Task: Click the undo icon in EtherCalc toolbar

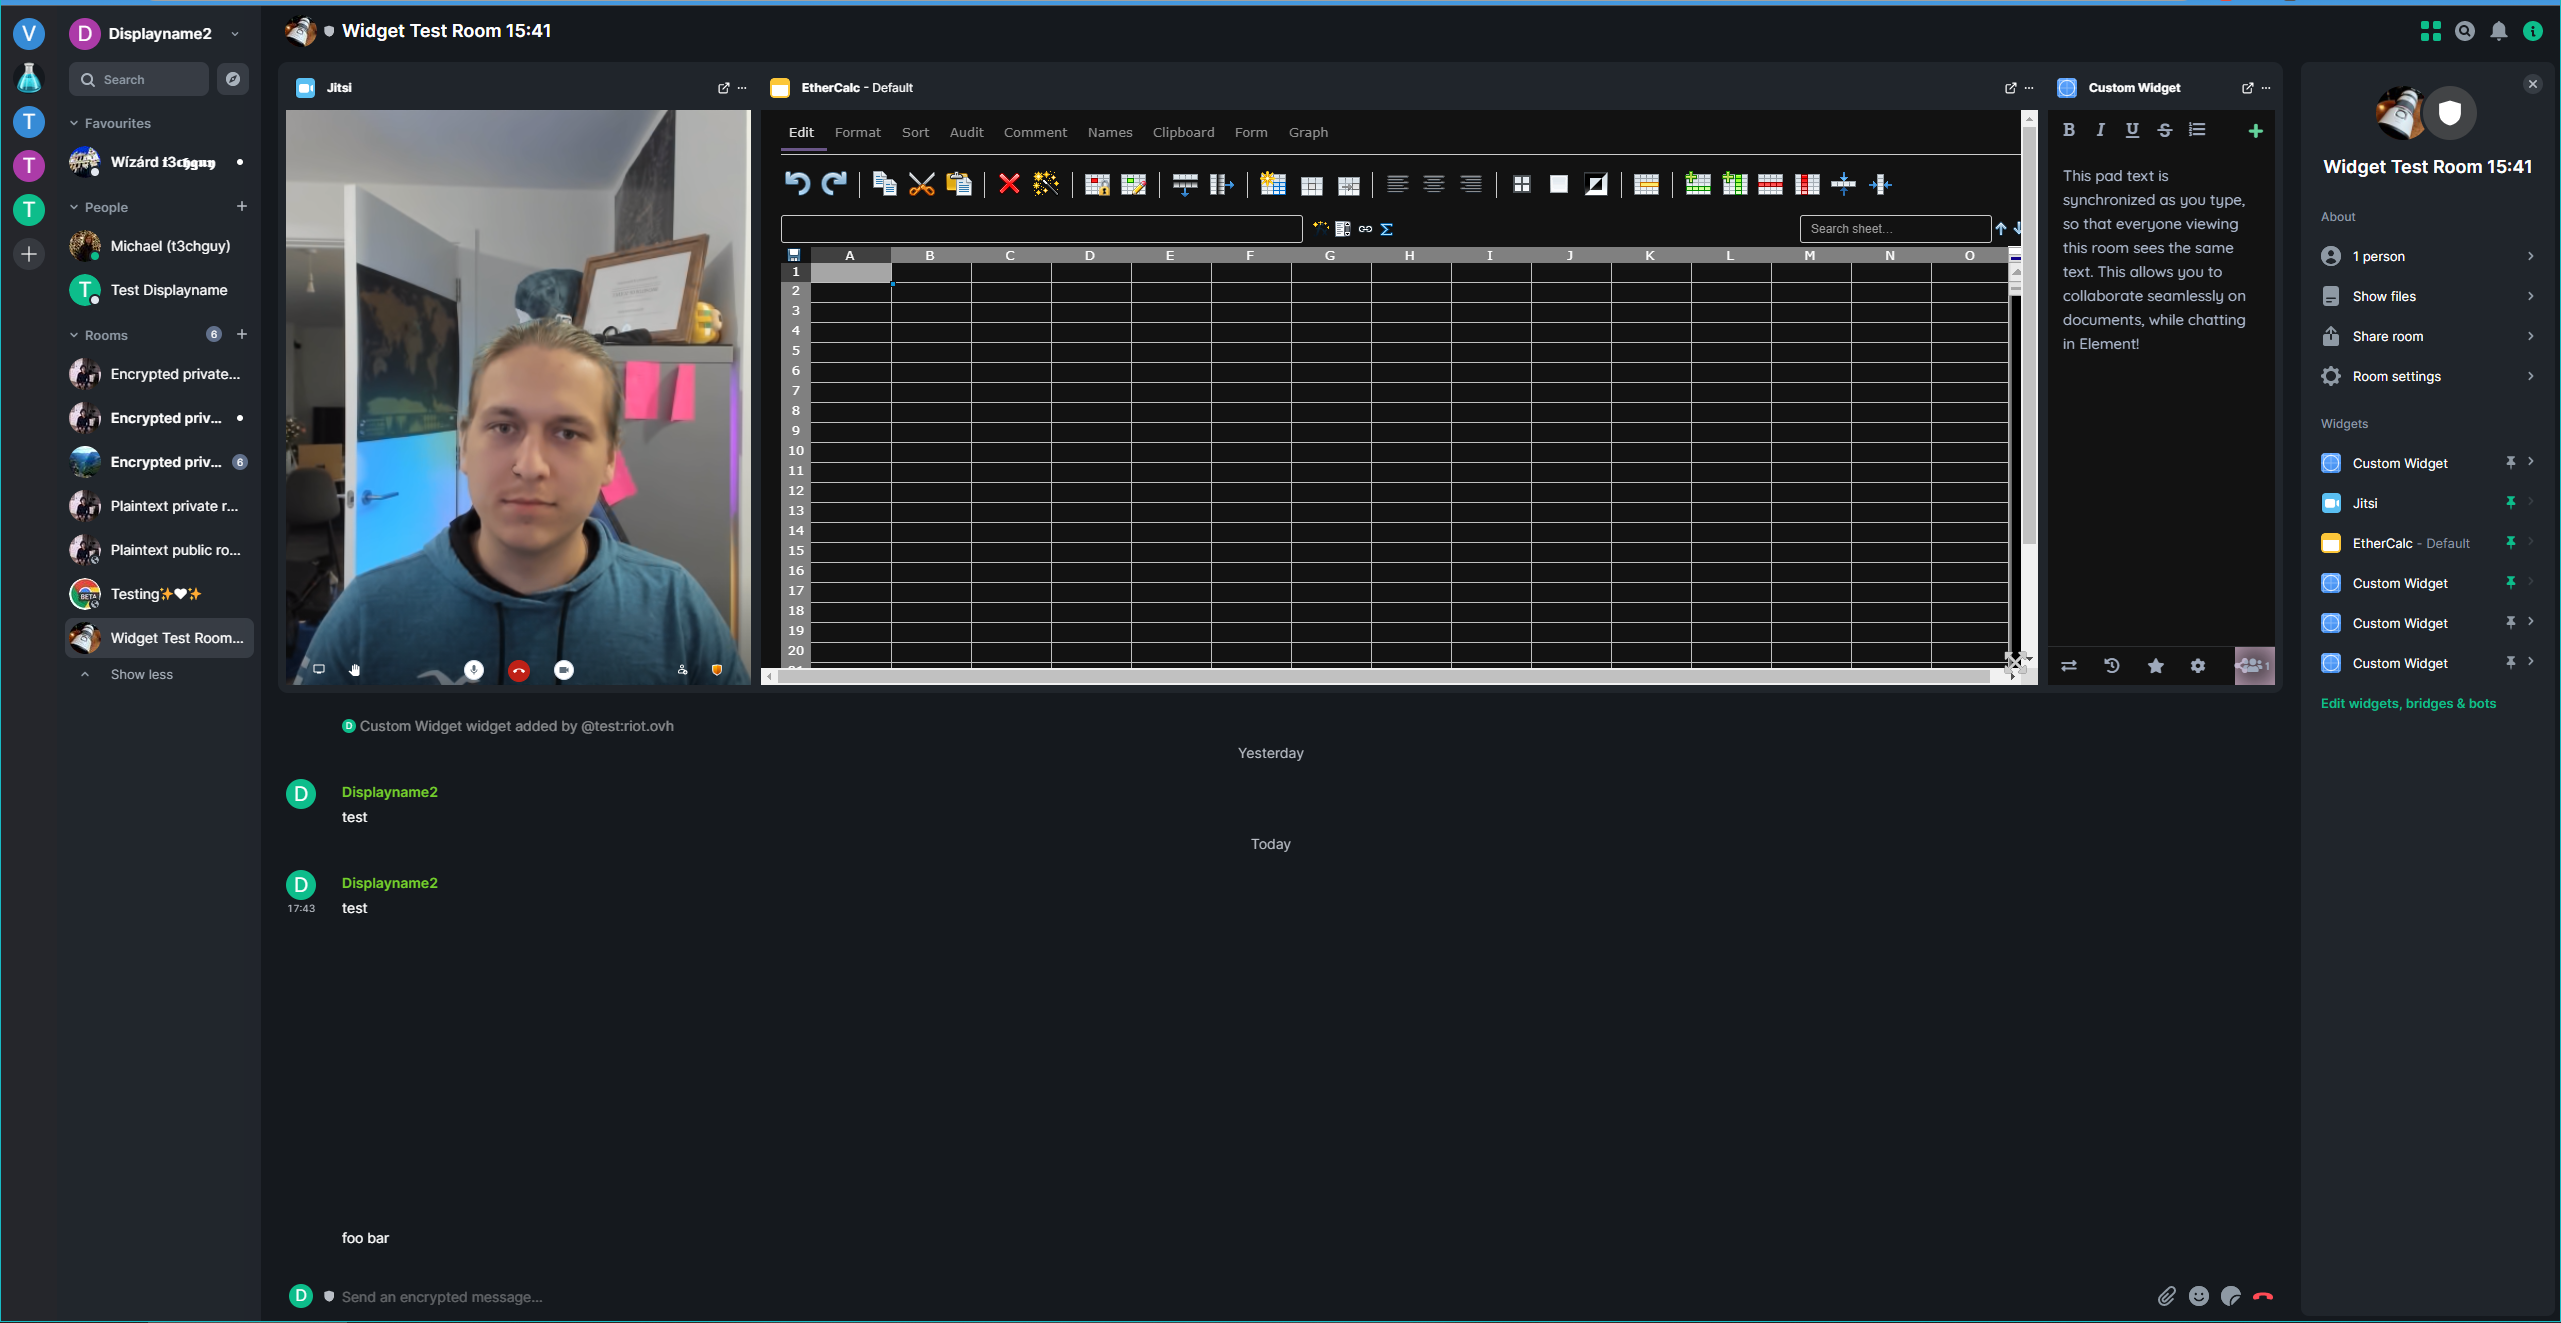Action: click(x=796, y=183)
